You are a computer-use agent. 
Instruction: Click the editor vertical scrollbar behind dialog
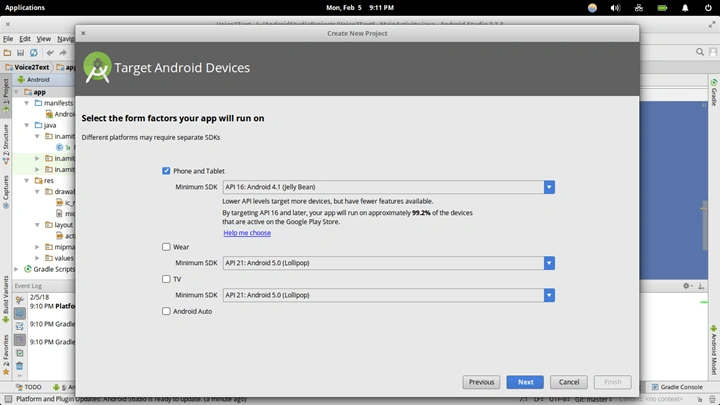click(x=704, y=225)
